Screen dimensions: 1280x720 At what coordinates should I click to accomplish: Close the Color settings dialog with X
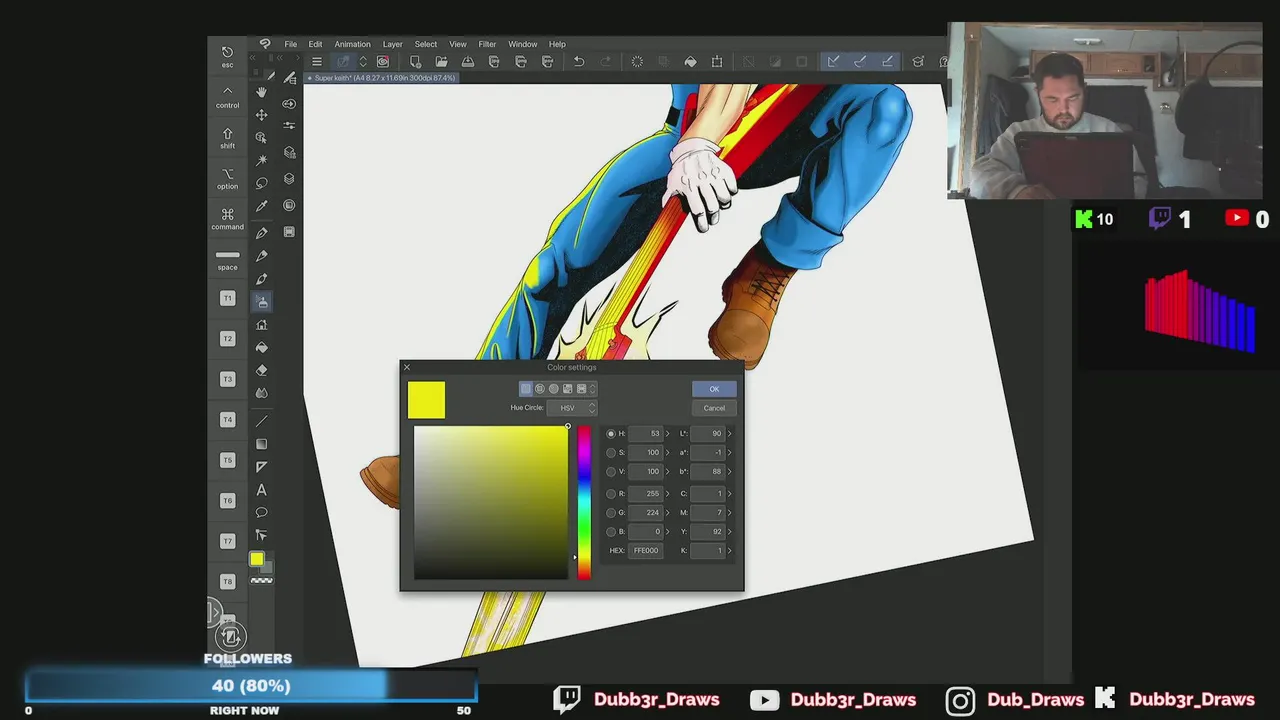407,367
